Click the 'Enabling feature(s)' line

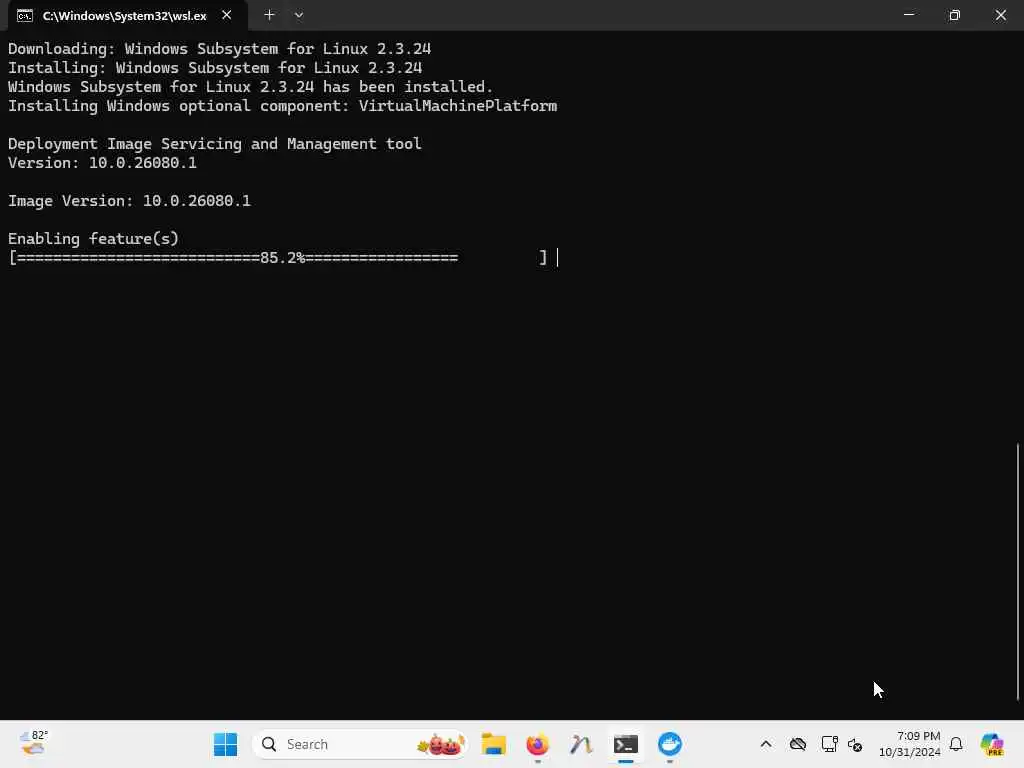tap(93, 238)
